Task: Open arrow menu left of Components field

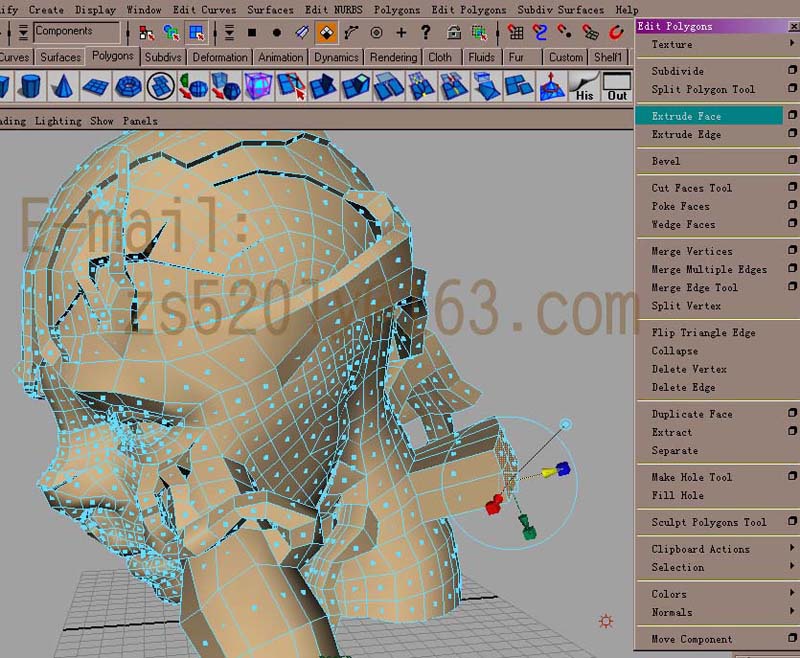Action: 23,33
